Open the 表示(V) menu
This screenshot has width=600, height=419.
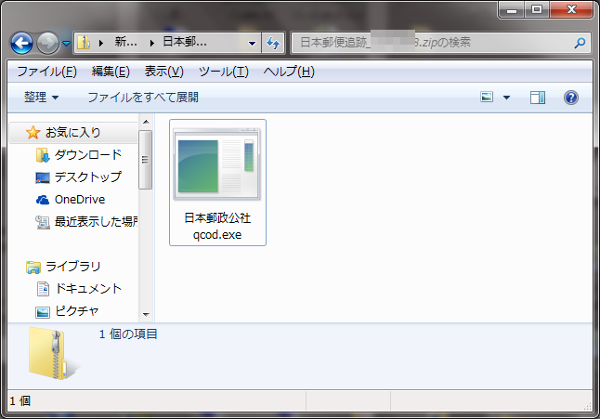coord(164,72)
